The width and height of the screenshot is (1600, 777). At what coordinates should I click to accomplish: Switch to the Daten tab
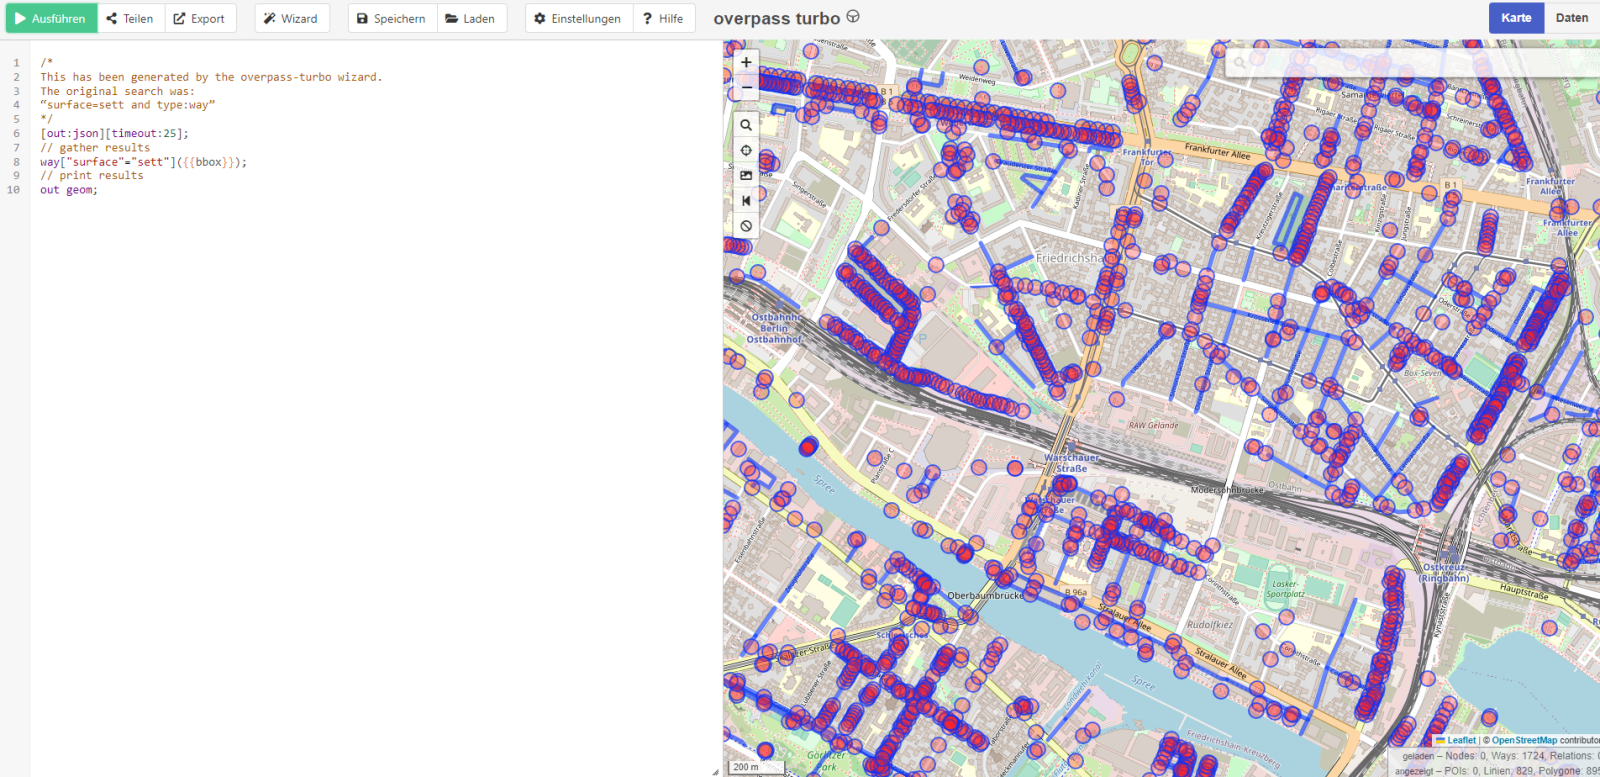(1571, 18)
